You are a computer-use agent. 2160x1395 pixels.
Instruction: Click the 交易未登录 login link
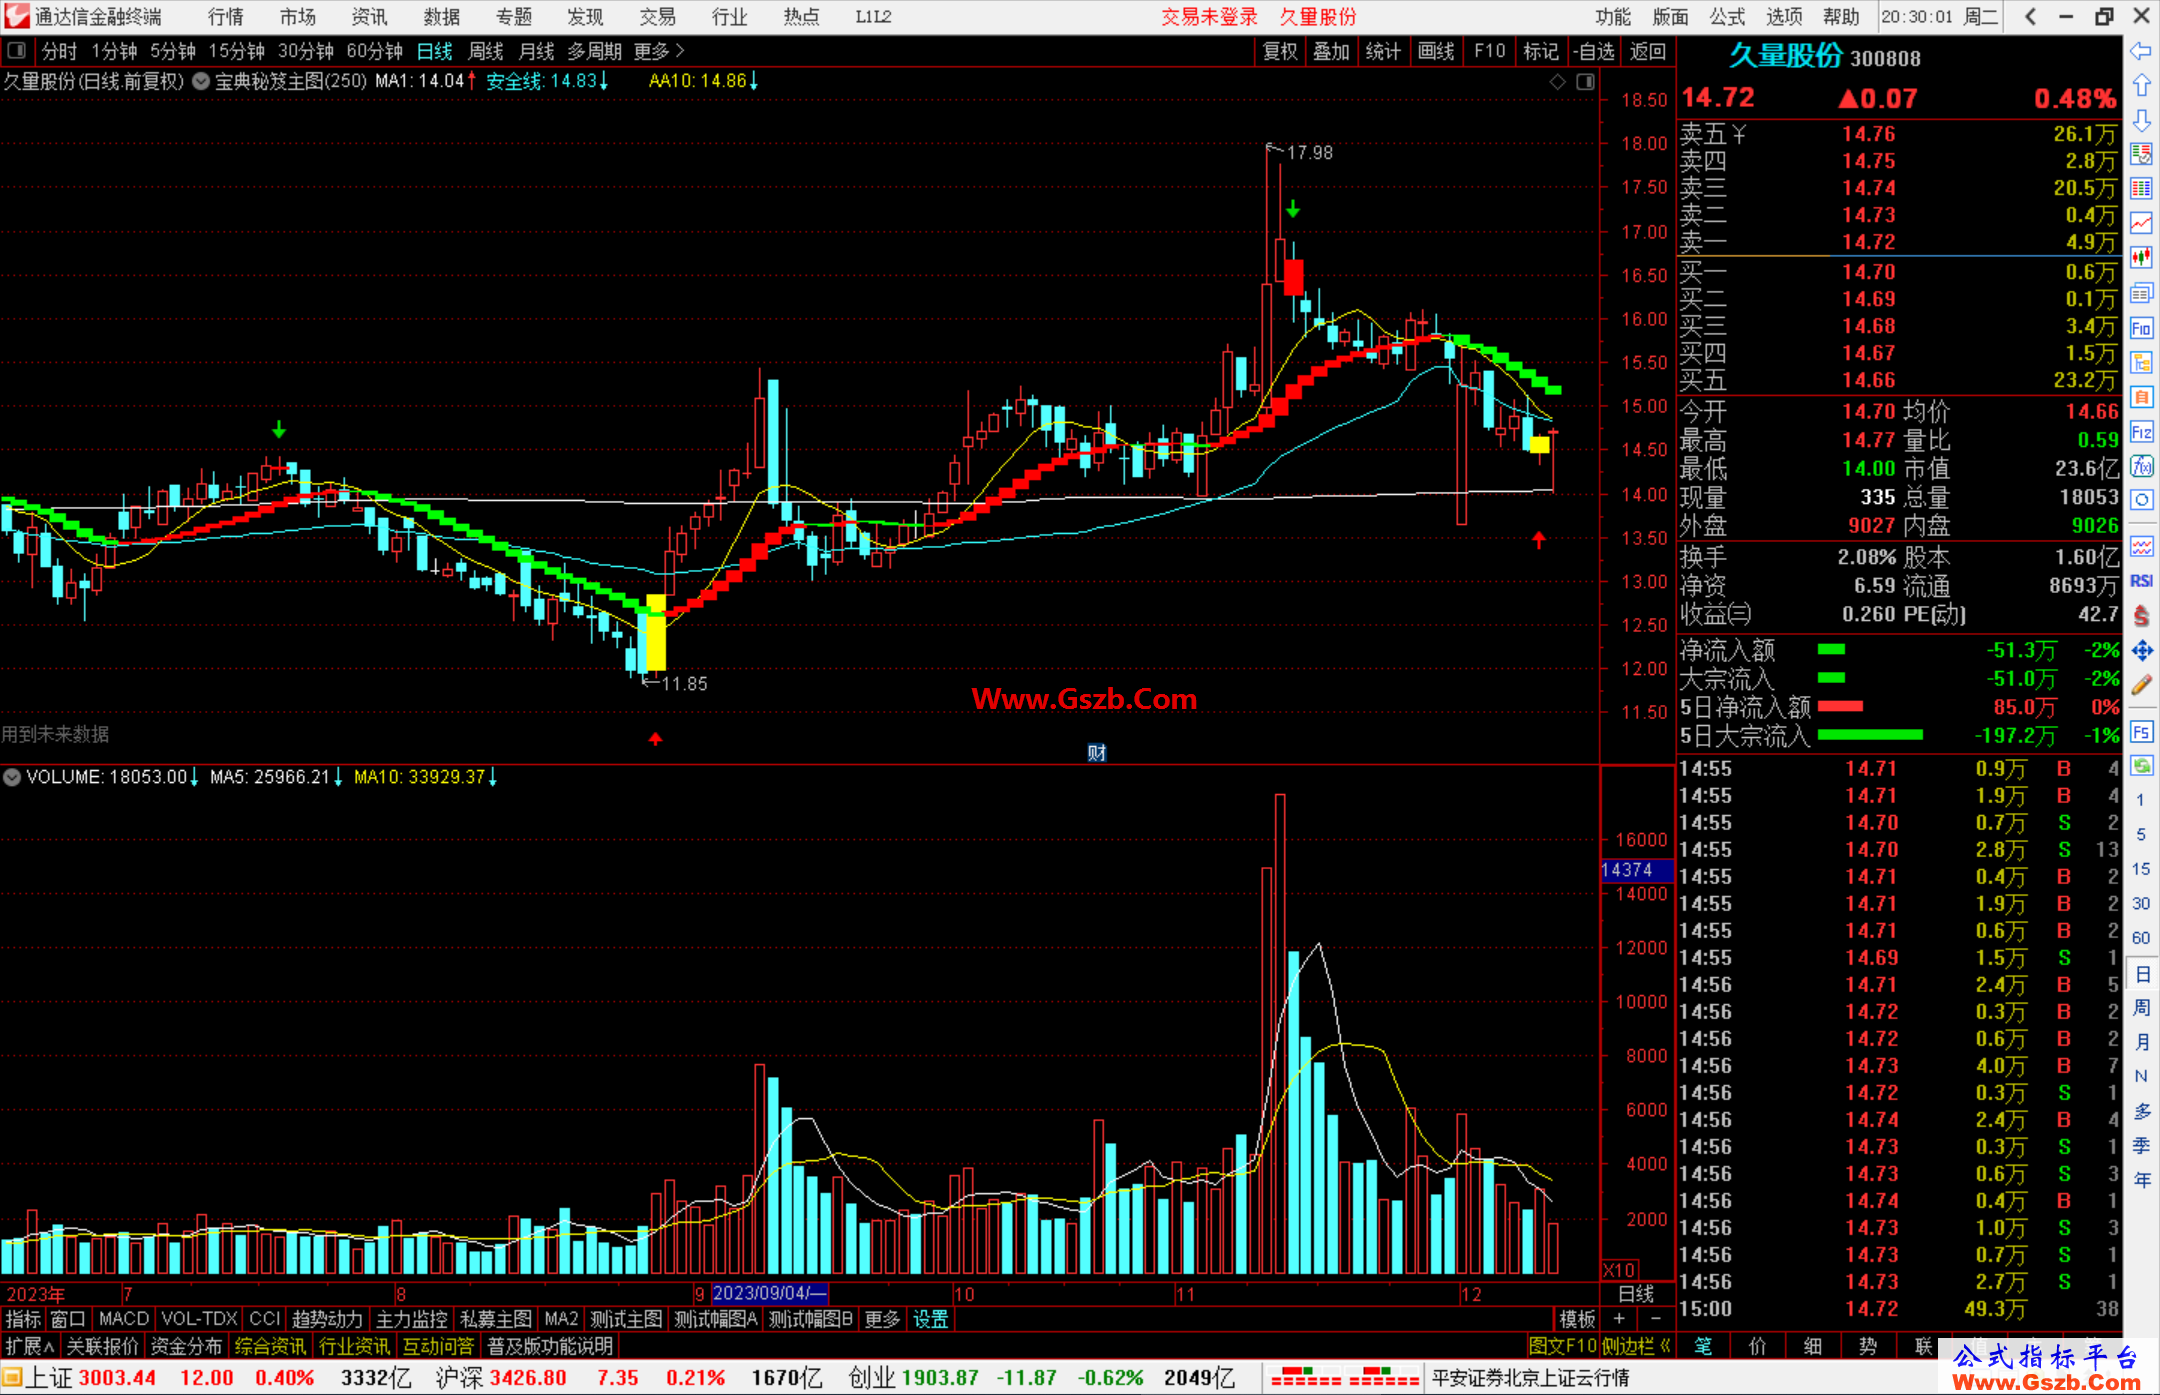[1209, 16]
